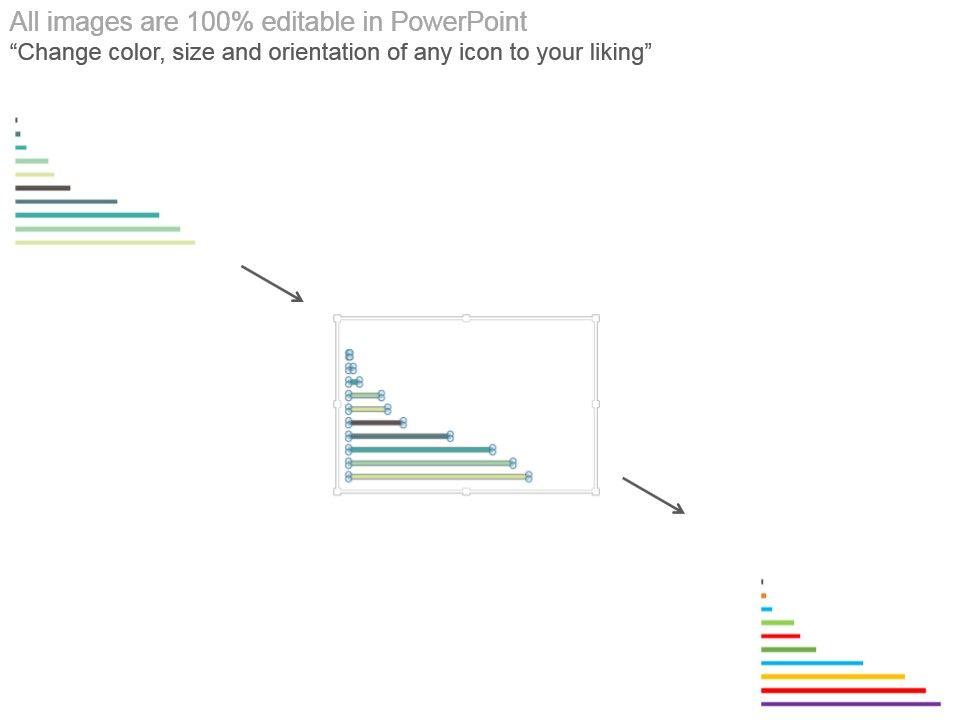Click the "All images are 100% editable" heading
This screenshot has width=960, height=720.
(268, 22)
